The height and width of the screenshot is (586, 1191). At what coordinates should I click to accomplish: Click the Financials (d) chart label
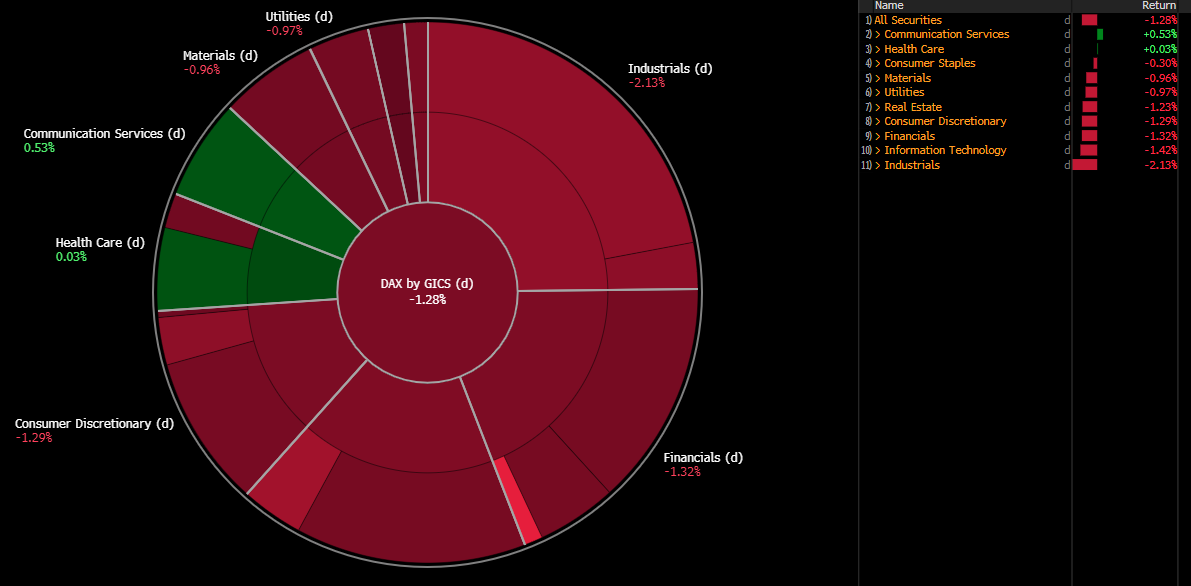click(x=703, y=458)
